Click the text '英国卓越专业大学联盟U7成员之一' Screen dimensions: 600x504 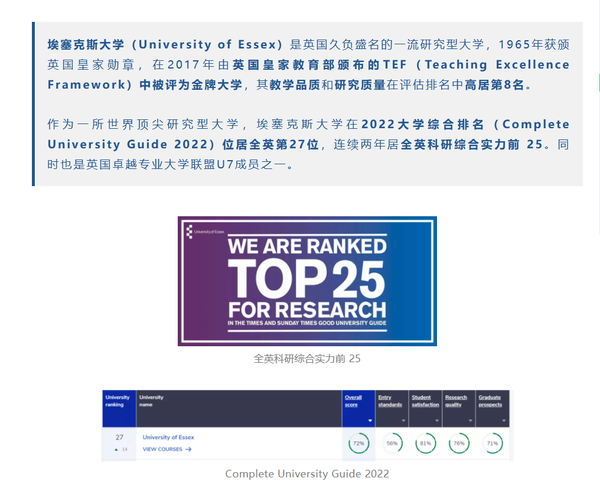[185, 165]
